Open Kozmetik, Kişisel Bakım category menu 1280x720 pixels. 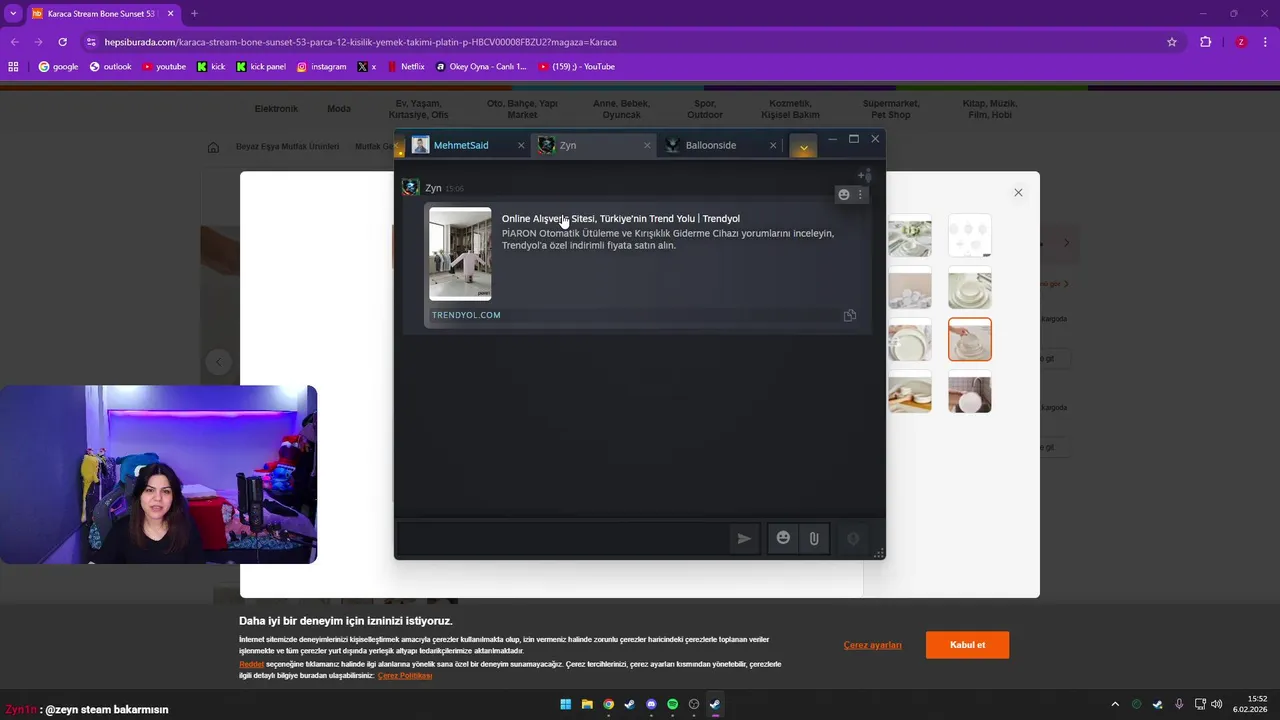pos(790,109)
